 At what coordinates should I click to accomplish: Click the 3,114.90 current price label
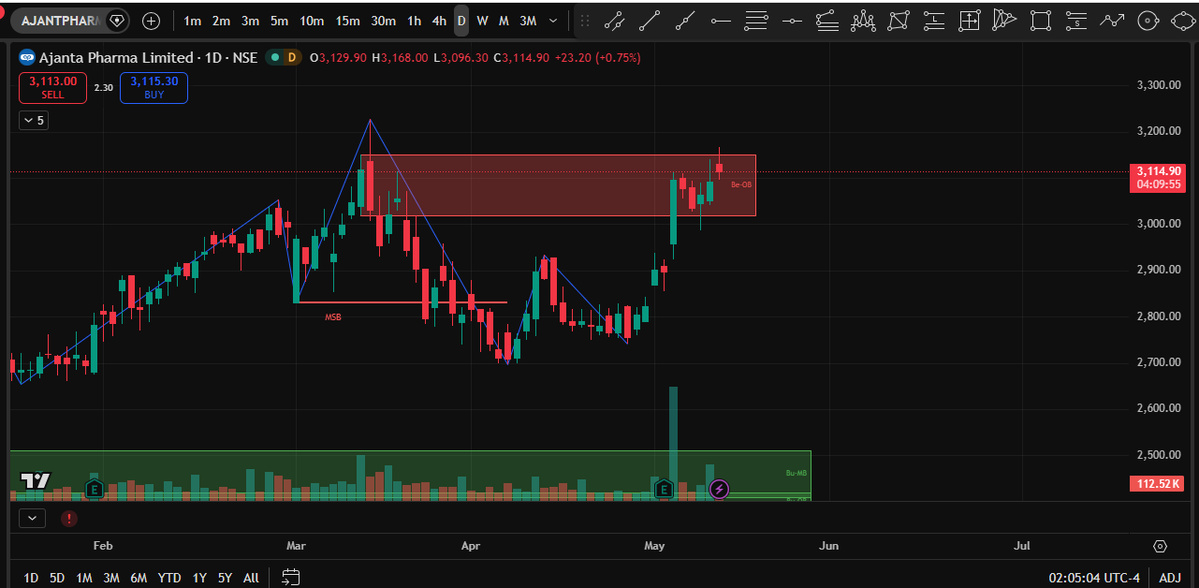click(1156, 177)
